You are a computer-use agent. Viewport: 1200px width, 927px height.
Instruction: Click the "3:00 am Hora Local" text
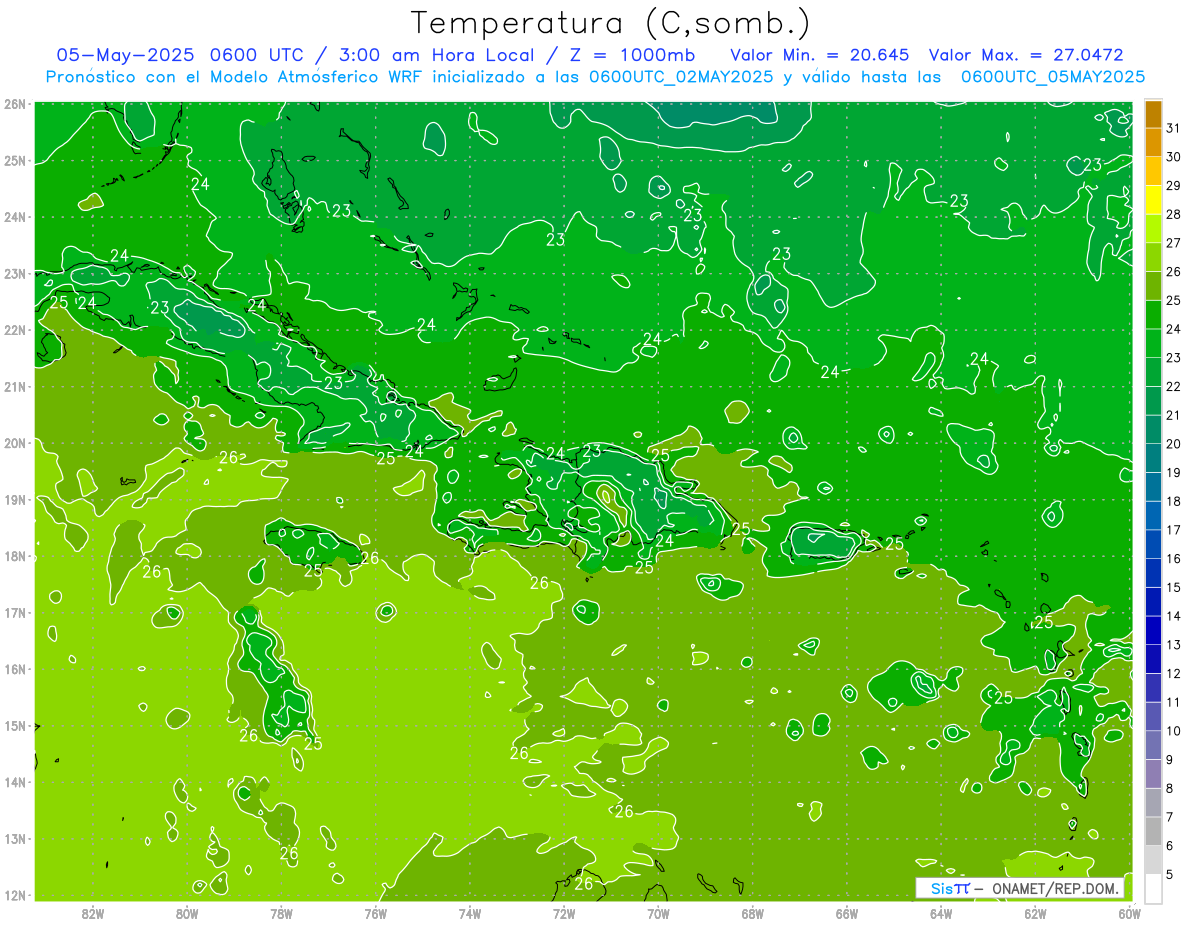point(438,54)
